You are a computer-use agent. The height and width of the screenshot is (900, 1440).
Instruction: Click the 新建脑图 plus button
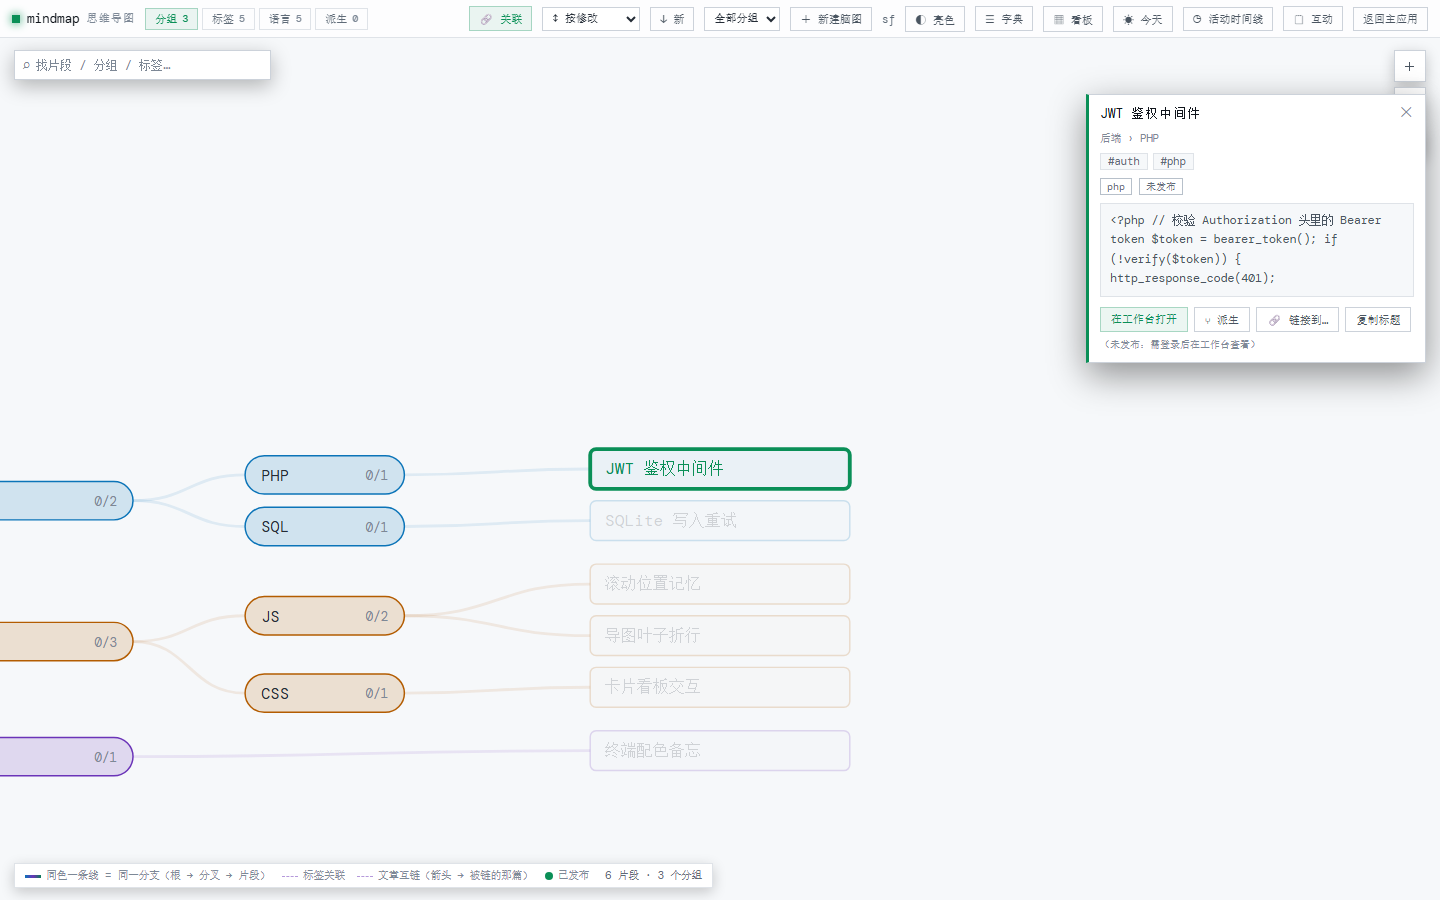point(831,19)
